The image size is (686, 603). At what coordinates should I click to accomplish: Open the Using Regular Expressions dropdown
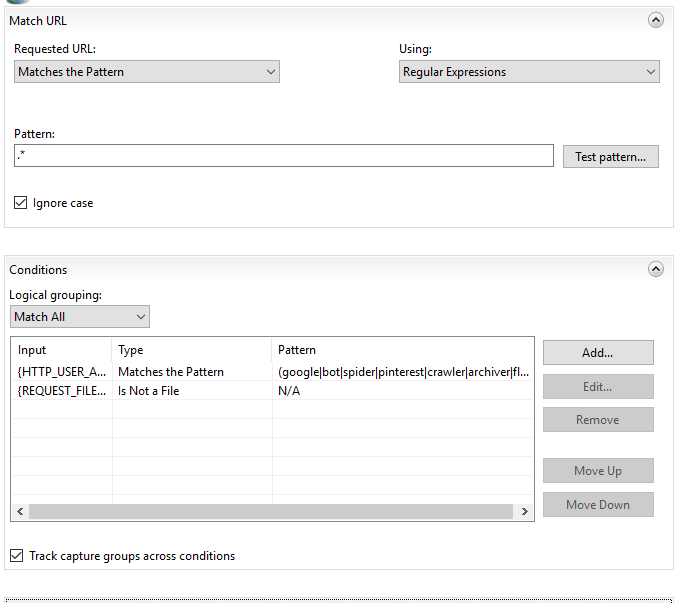click(x=529, y=72)
